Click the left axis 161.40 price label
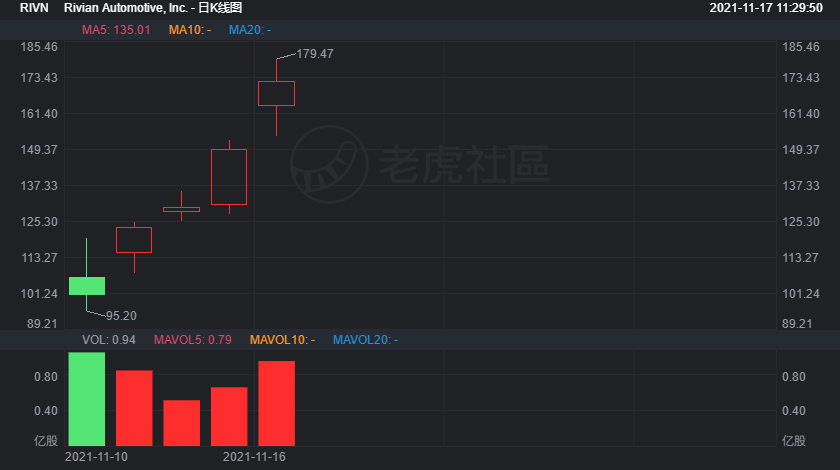The height and width of the screenshot is (470, 840). coord(39,114)
